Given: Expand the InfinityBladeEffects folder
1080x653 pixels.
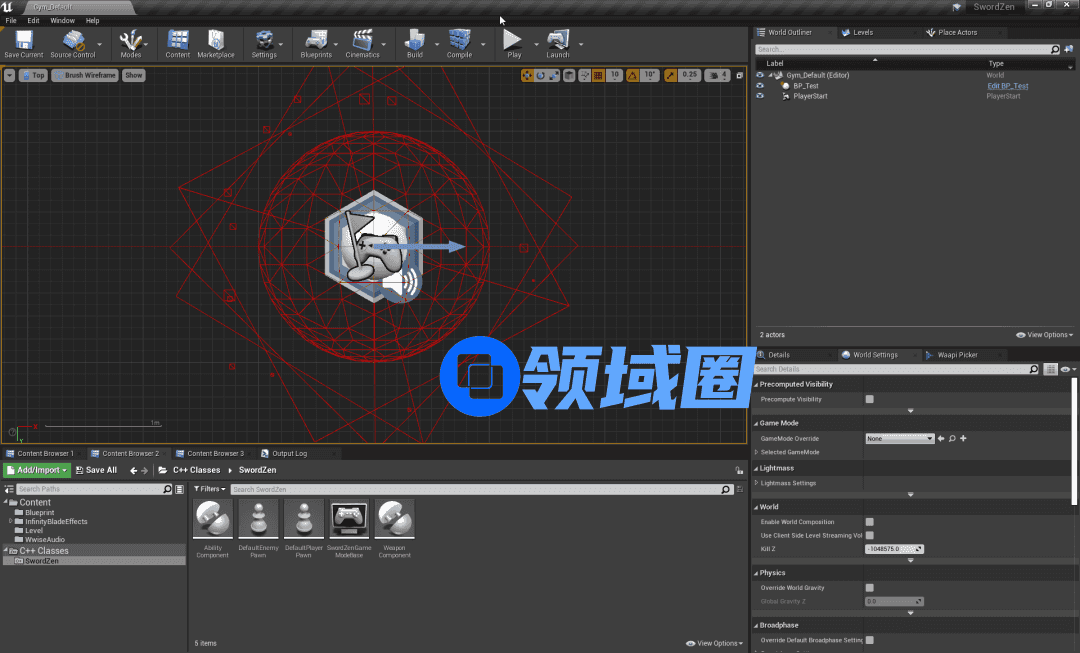Looking at the screenshot, I should click(10, 521).
